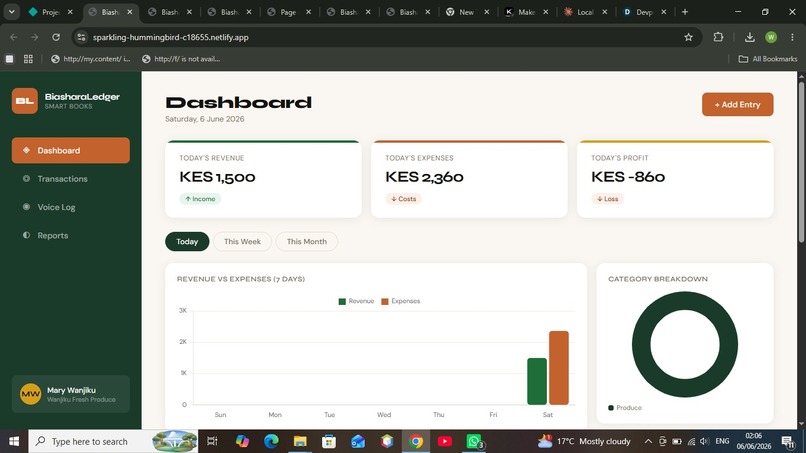806x453 pixels.
Task: Click the MW user avatar
Action: tap(30, 394)
